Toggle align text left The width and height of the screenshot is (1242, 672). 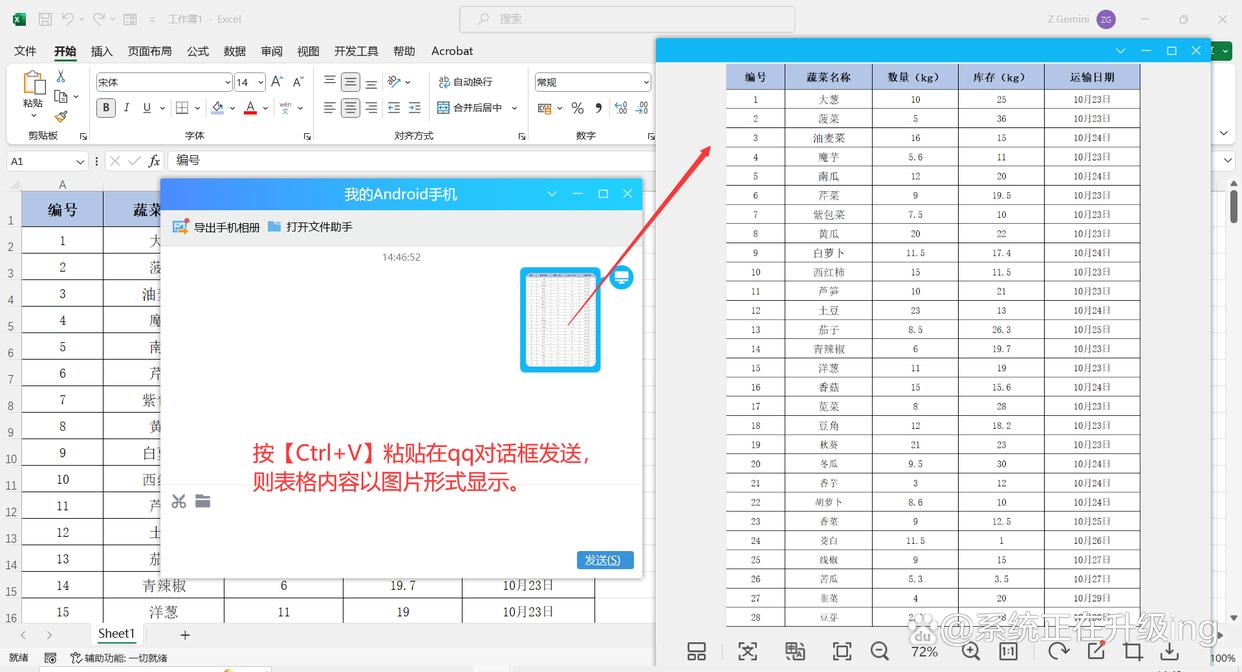coord(329,108)
